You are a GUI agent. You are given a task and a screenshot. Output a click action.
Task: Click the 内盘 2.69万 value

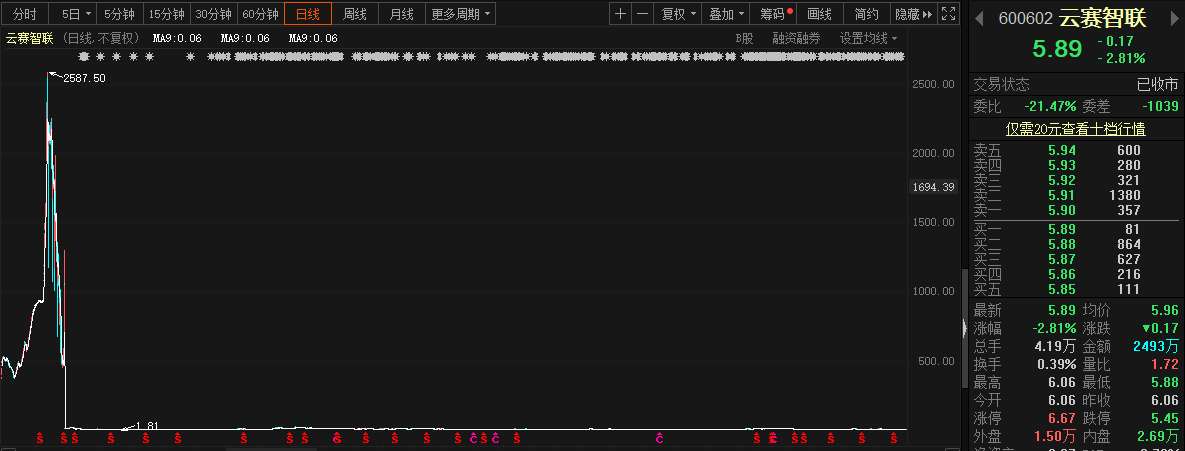[1159, 436]
